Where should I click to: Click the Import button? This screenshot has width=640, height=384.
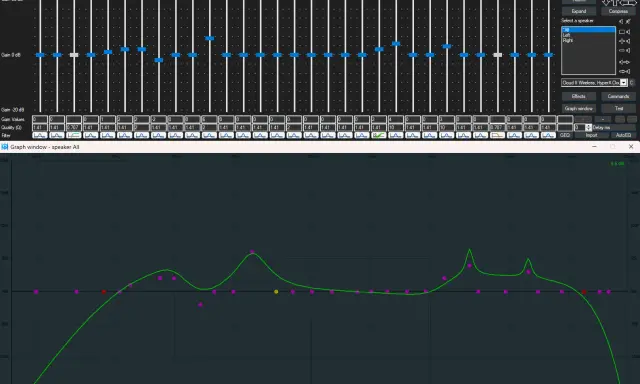coord(591,135)
